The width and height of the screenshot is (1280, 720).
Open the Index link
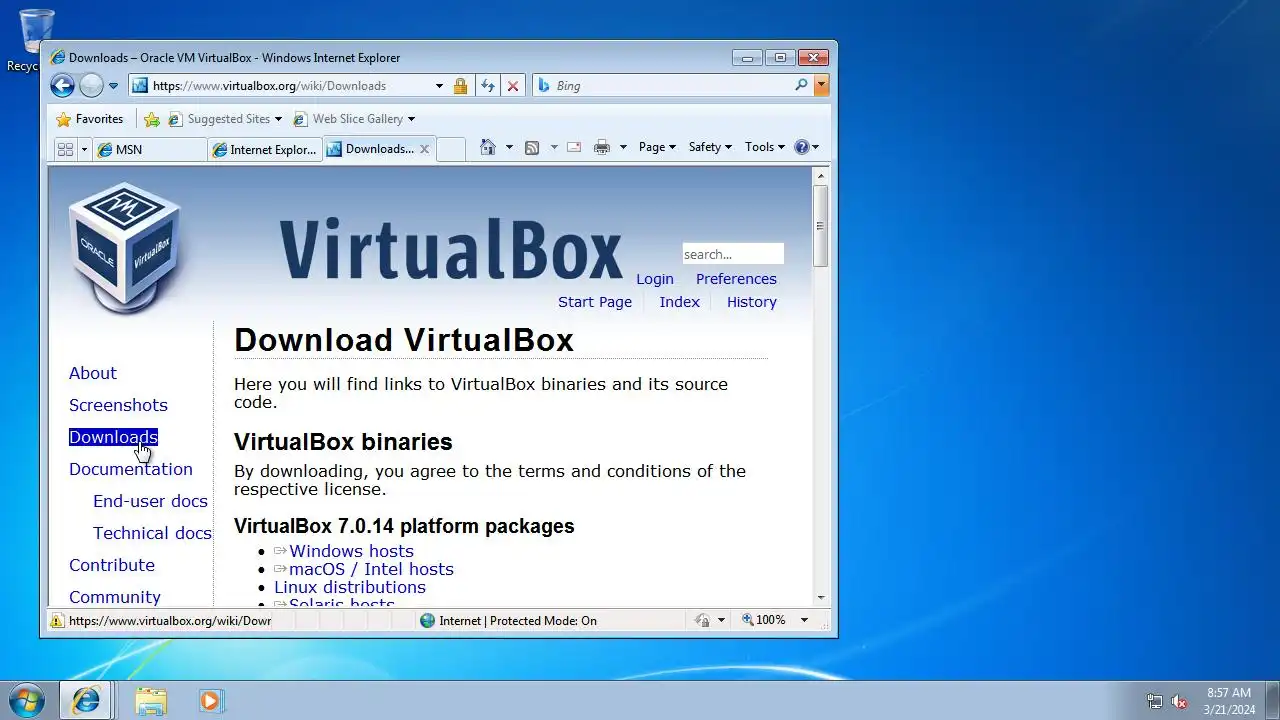coord(679,302)
